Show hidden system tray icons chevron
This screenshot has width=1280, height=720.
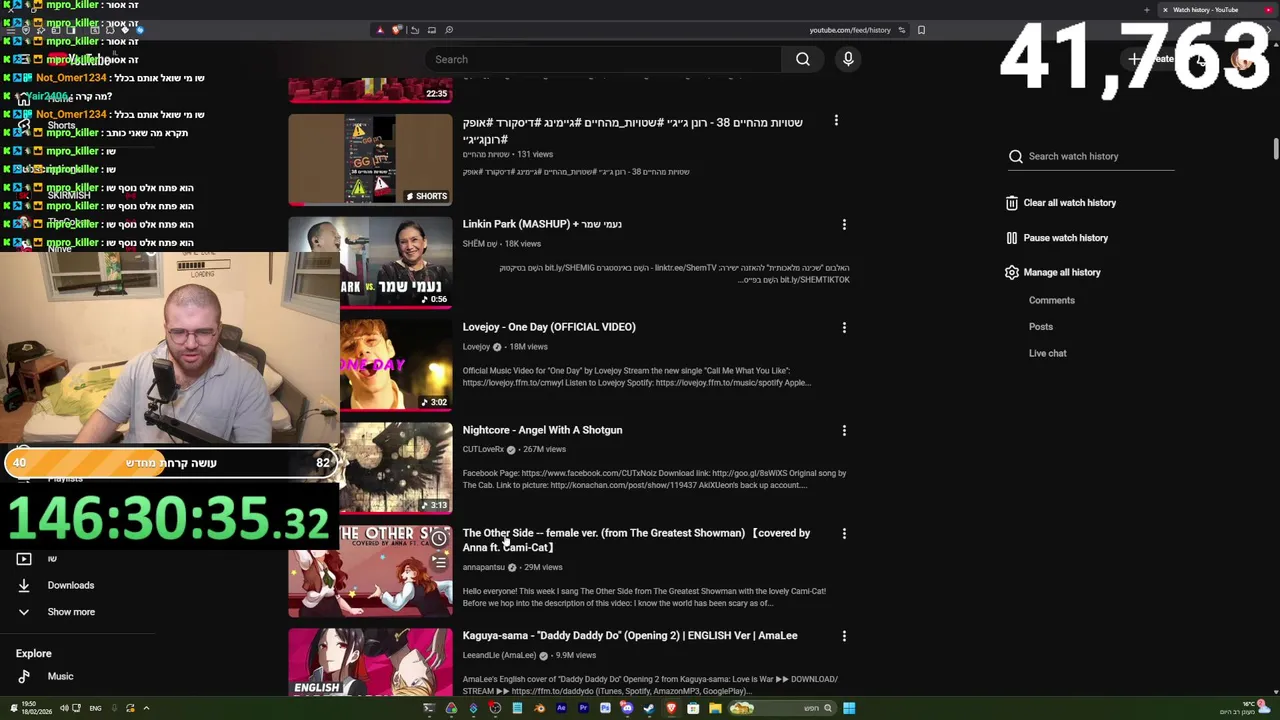[x=146, y=708]
